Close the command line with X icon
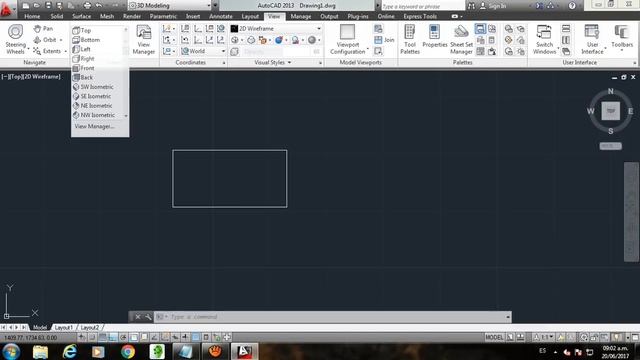Viewport: 640px width, 360px height. 138,317
